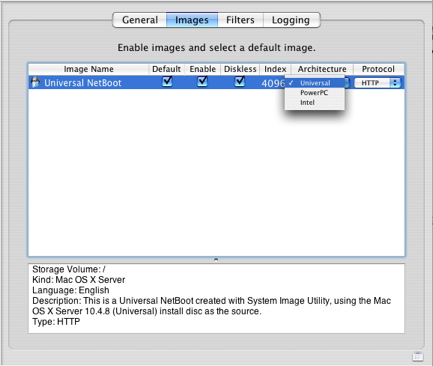
Task: Switch to the General tab
Action: pos(140,20)
